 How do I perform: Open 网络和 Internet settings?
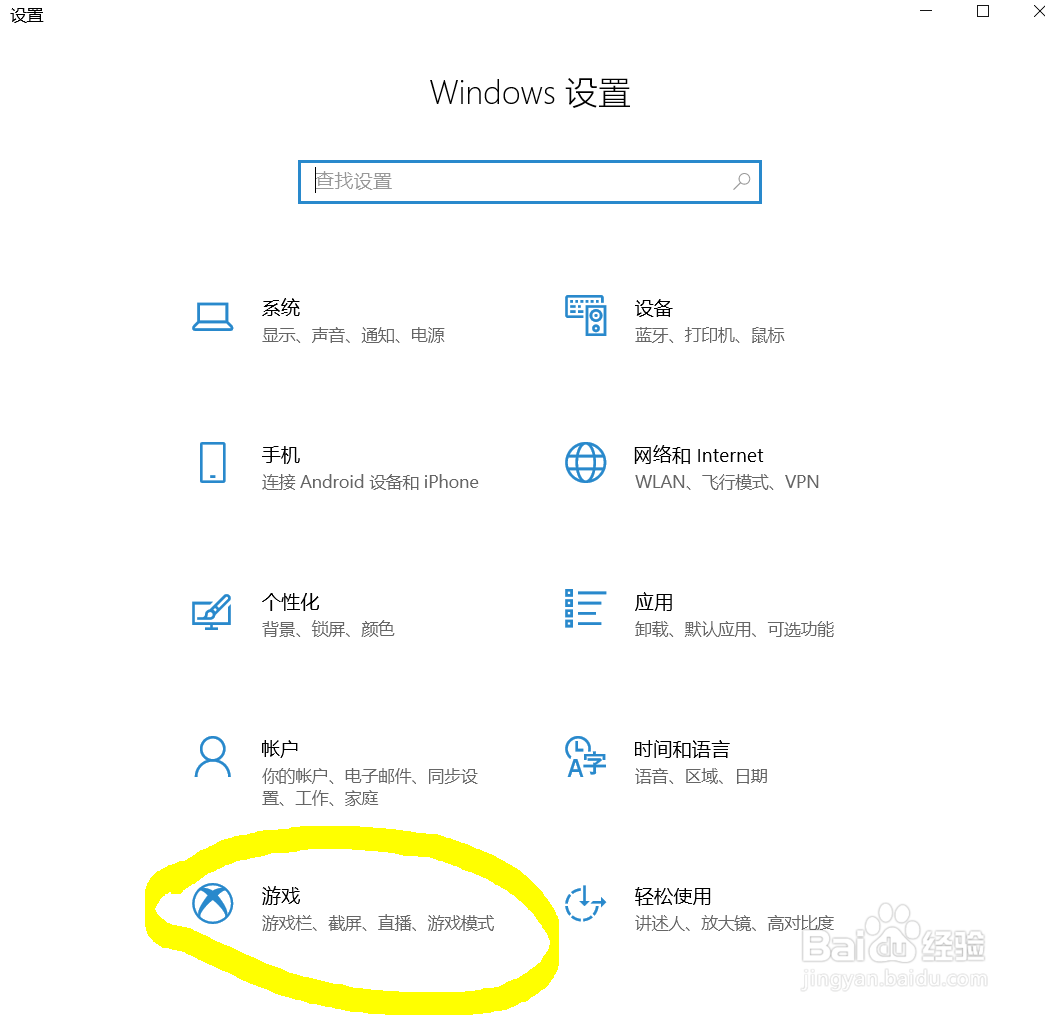tap(698, 455)
